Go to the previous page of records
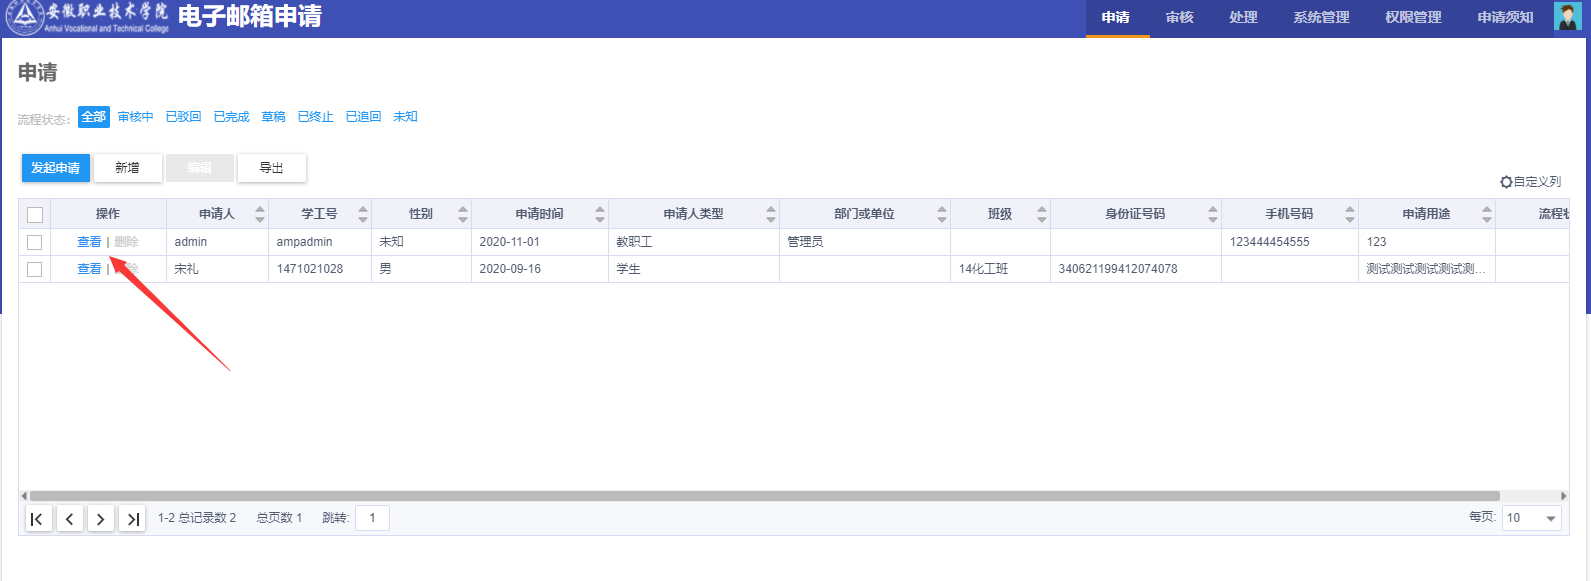The image size is (1591, 581). [69, 518]
